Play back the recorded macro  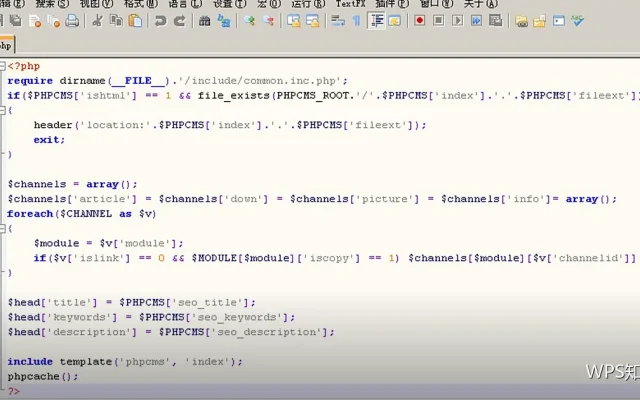tap(458, 20)
